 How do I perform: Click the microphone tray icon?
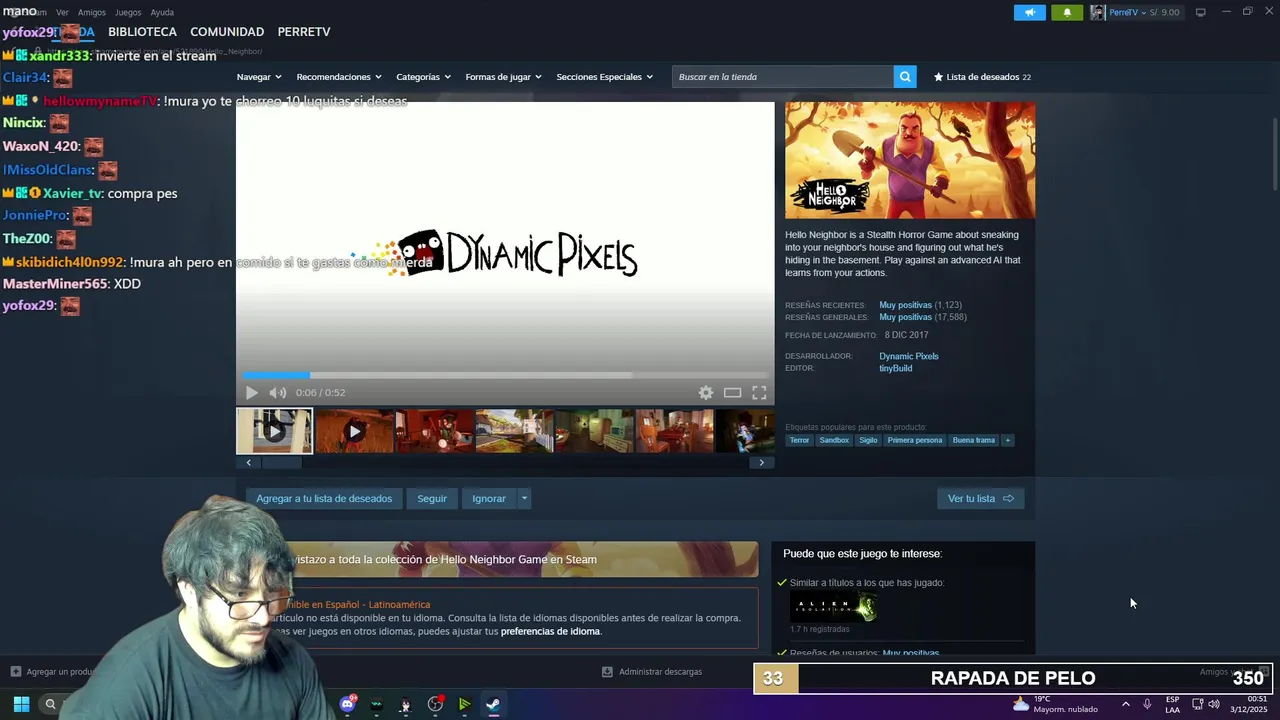1147,704
